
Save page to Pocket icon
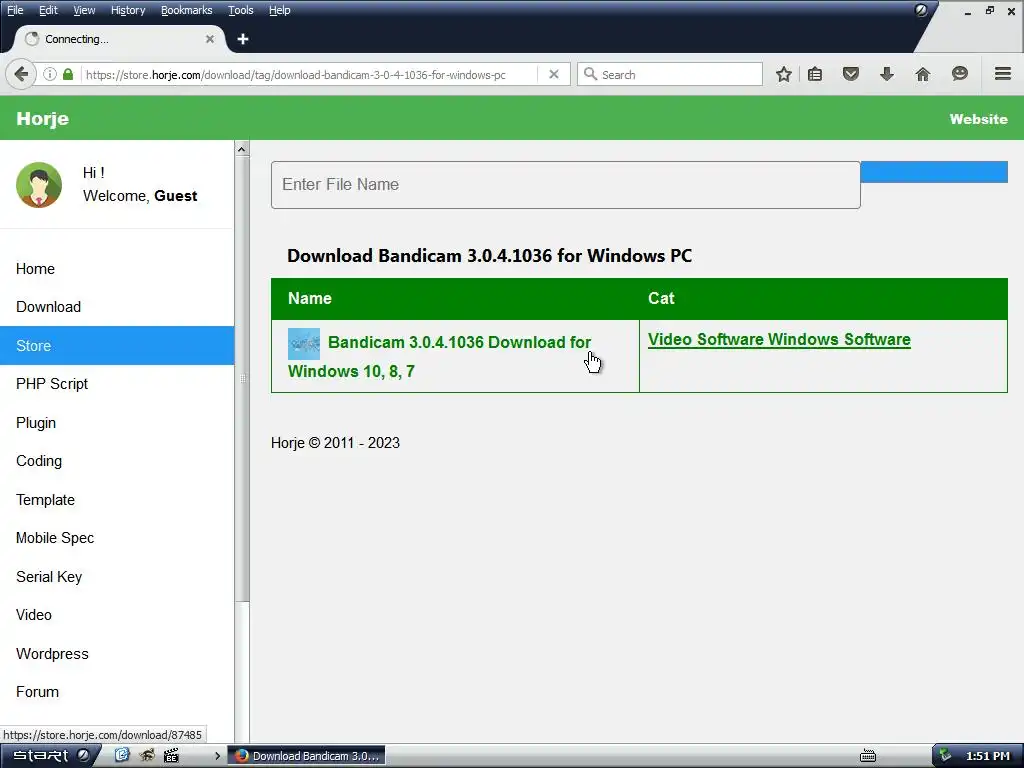pos(851,74)
